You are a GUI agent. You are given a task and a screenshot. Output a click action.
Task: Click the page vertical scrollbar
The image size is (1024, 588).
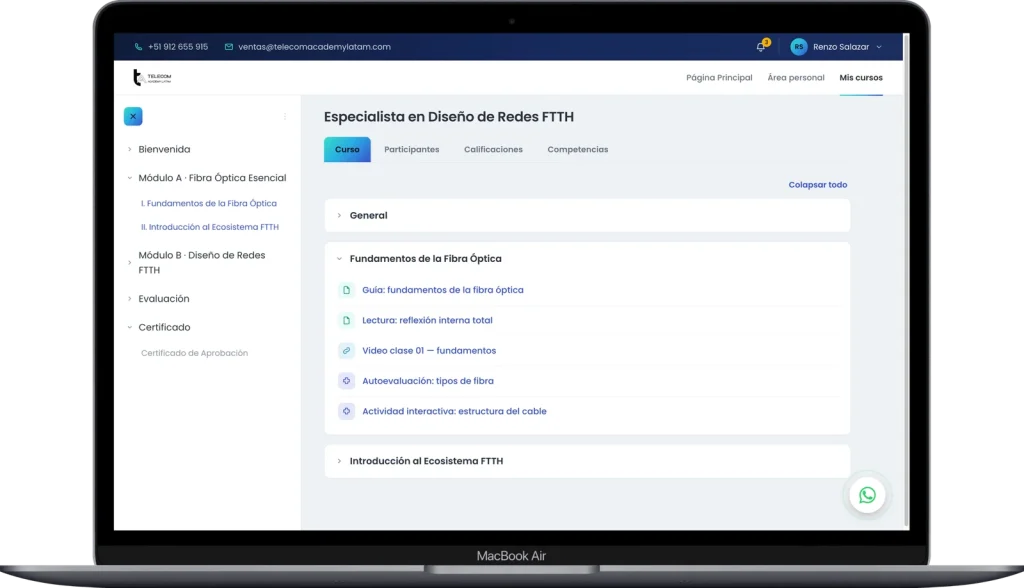[x=906, y=281]
